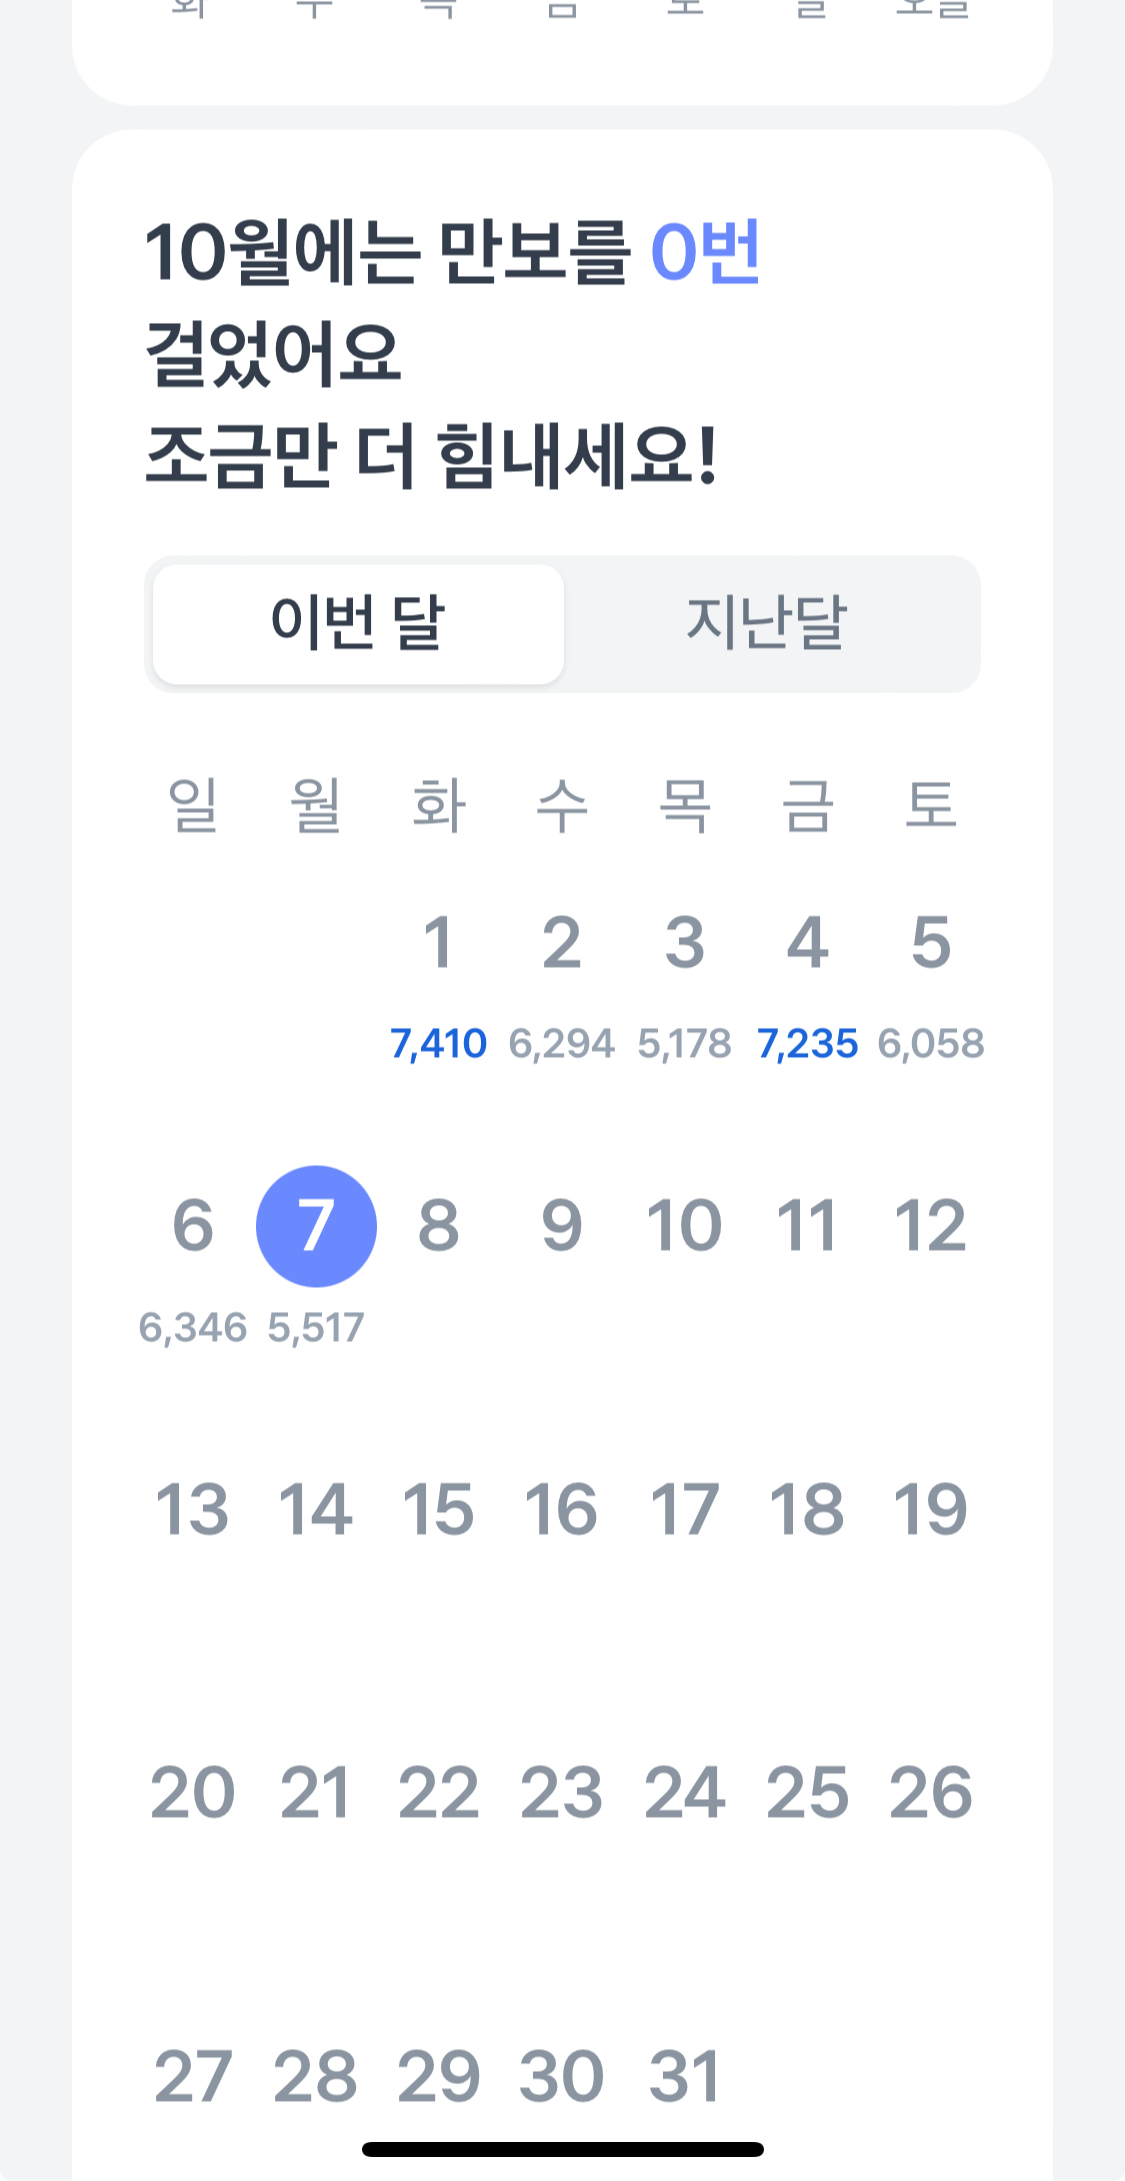Screen dimensions: 1125x2181
Task: Pick date 31 in the calendar
Action: click(x=685, y=2077)
